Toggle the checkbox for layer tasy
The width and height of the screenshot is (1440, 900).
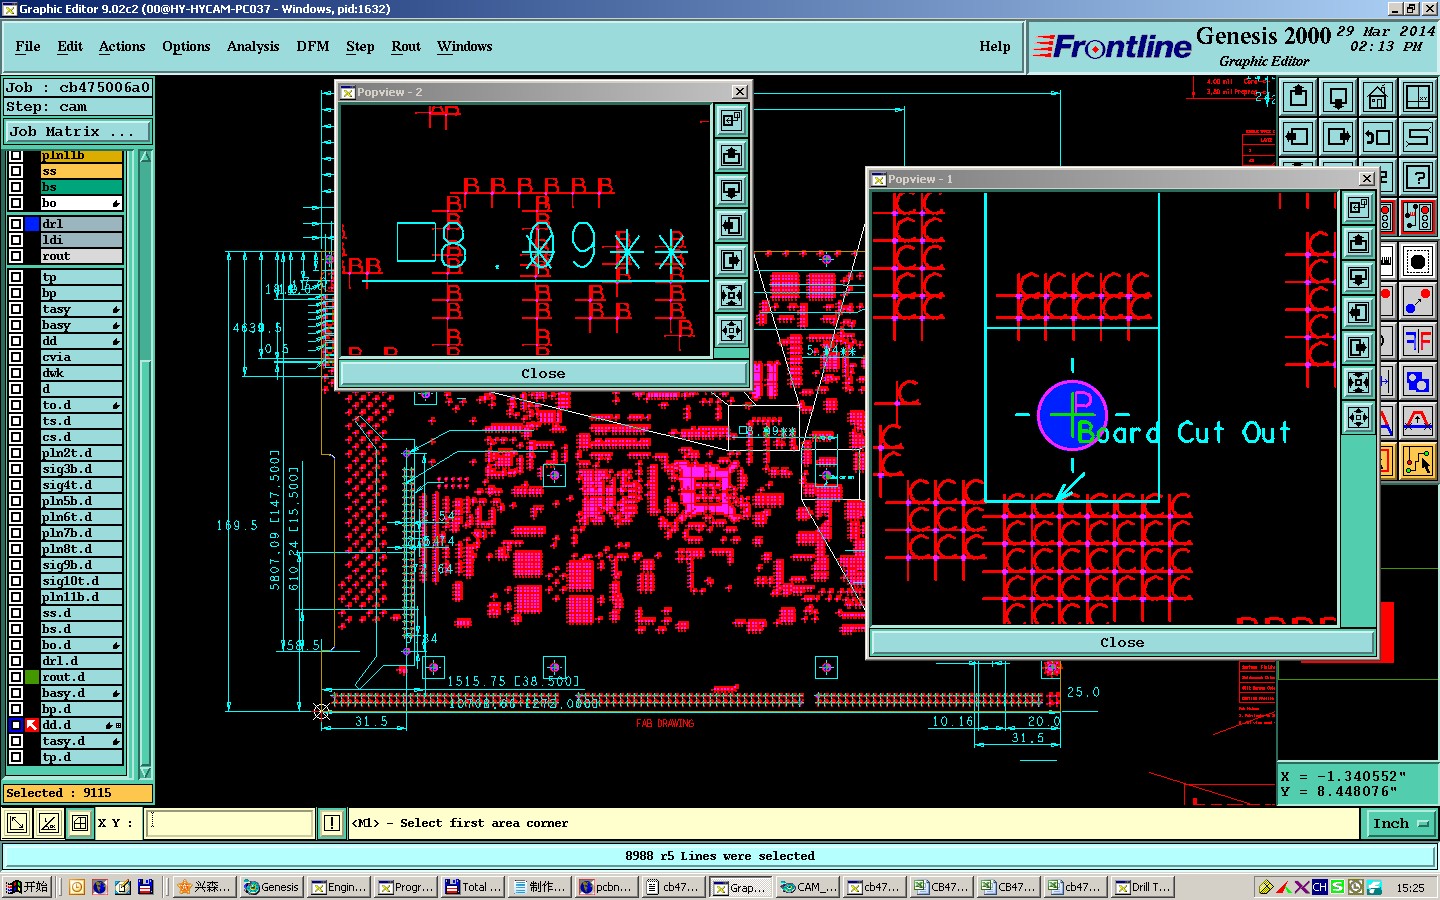pos(16,309)
